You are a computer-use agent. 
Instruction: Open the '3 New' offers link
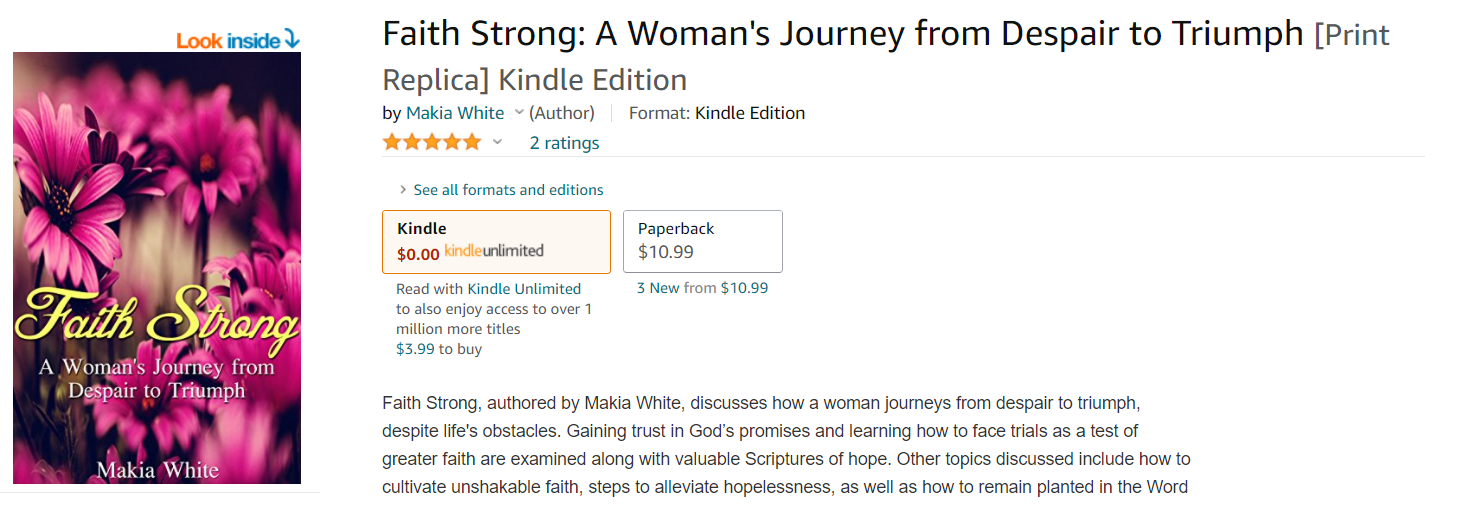pyautogui.click(x=658, y=288)
